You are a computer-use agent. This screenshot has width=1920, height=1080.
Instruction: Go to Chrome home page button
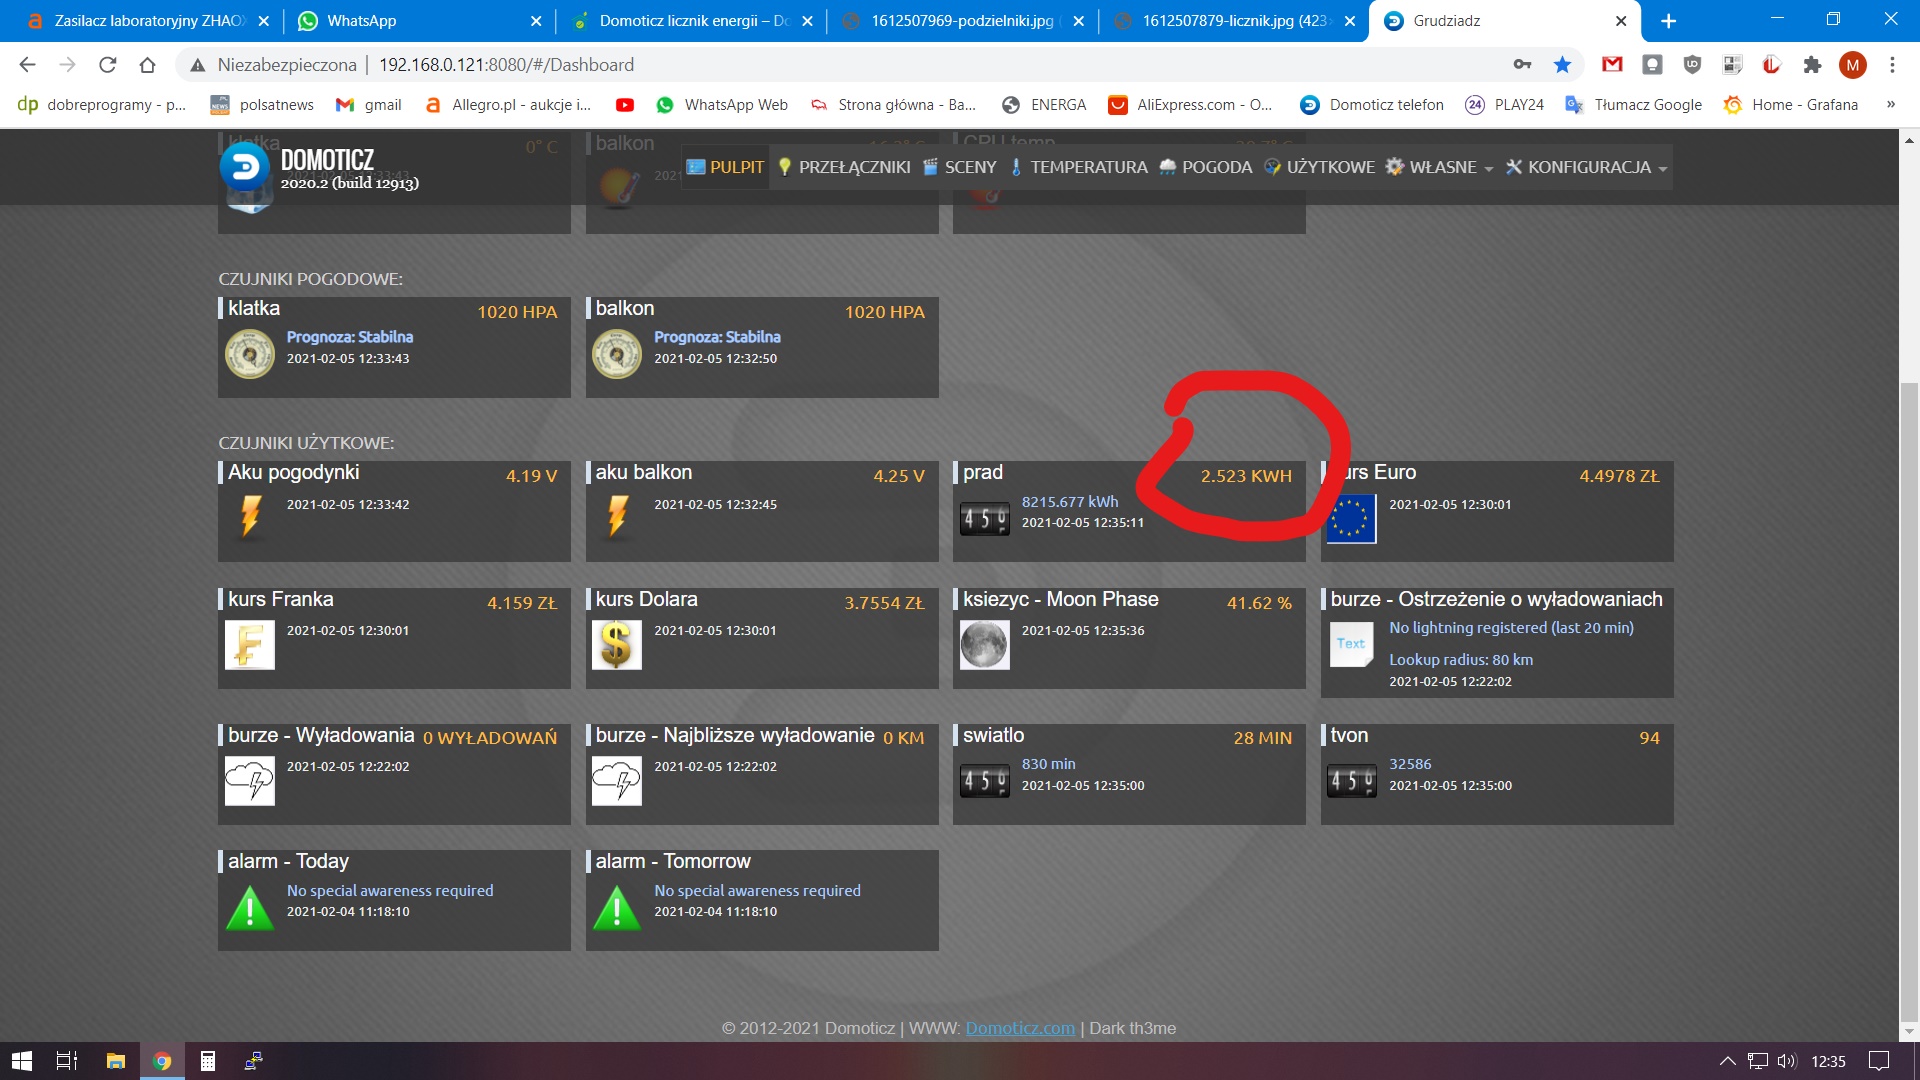click(147, 65)
